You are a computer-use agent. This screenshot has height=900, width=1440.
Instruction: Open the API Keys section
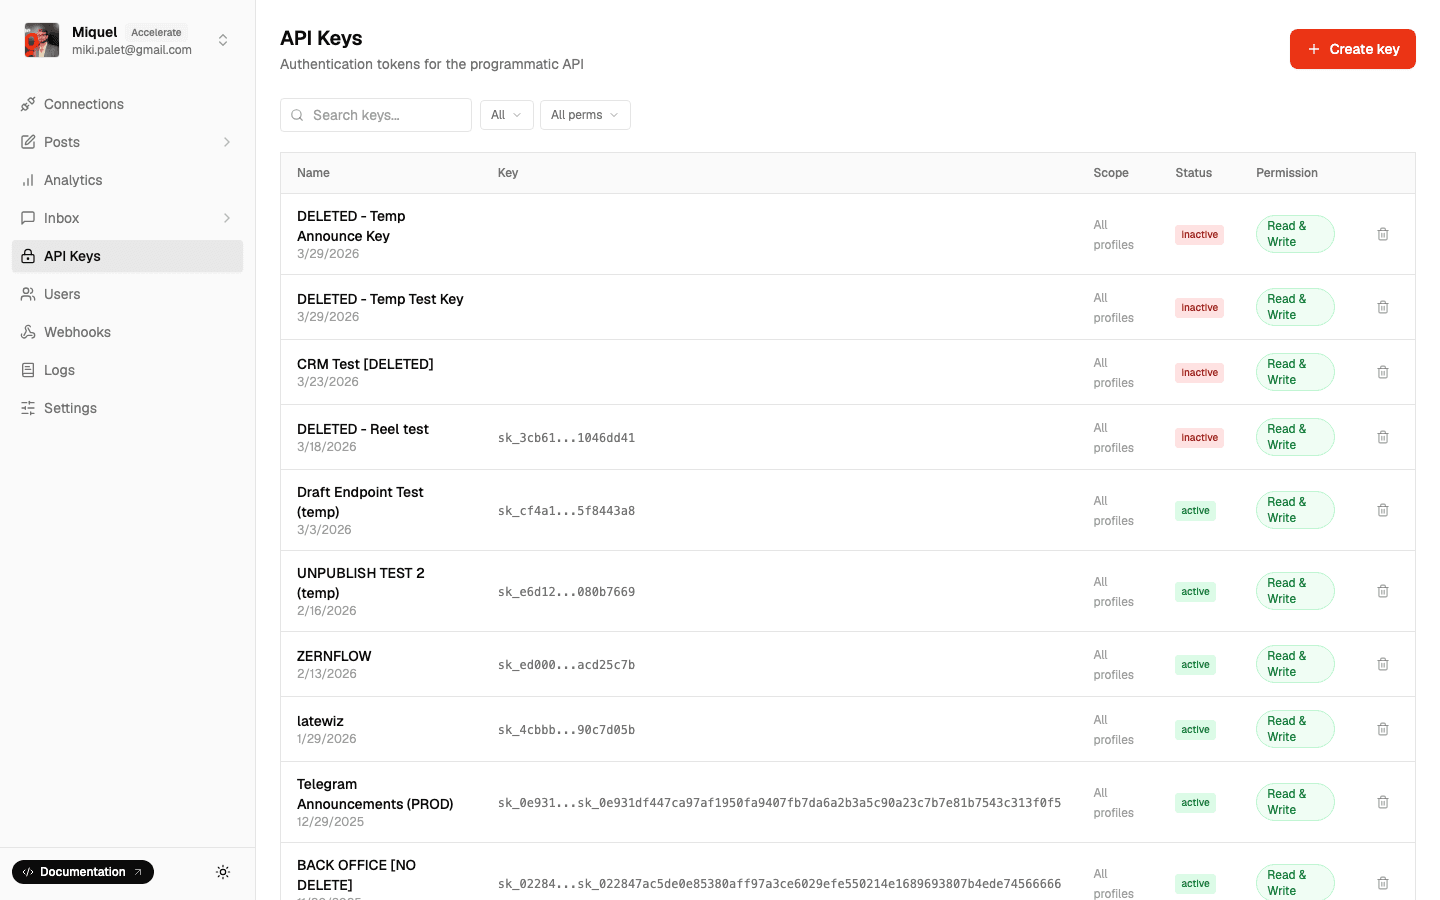[71, 256]
